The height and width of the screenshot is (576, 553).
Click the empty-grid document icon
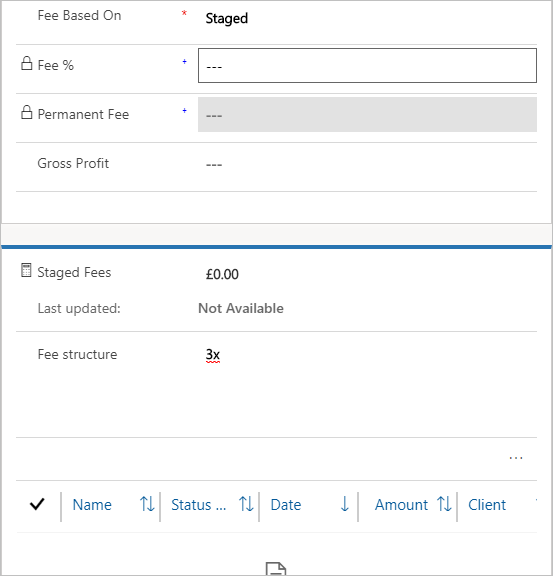click(276, 569)
